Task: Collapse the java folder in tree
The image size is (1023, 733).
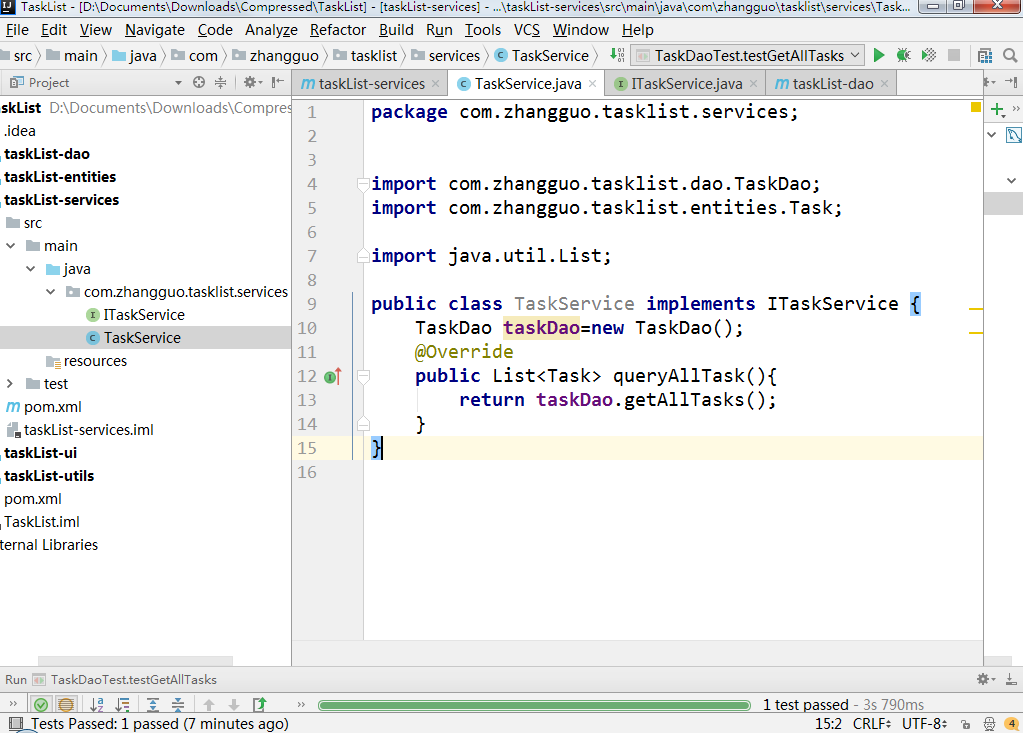Action: [x=31, y=269]
